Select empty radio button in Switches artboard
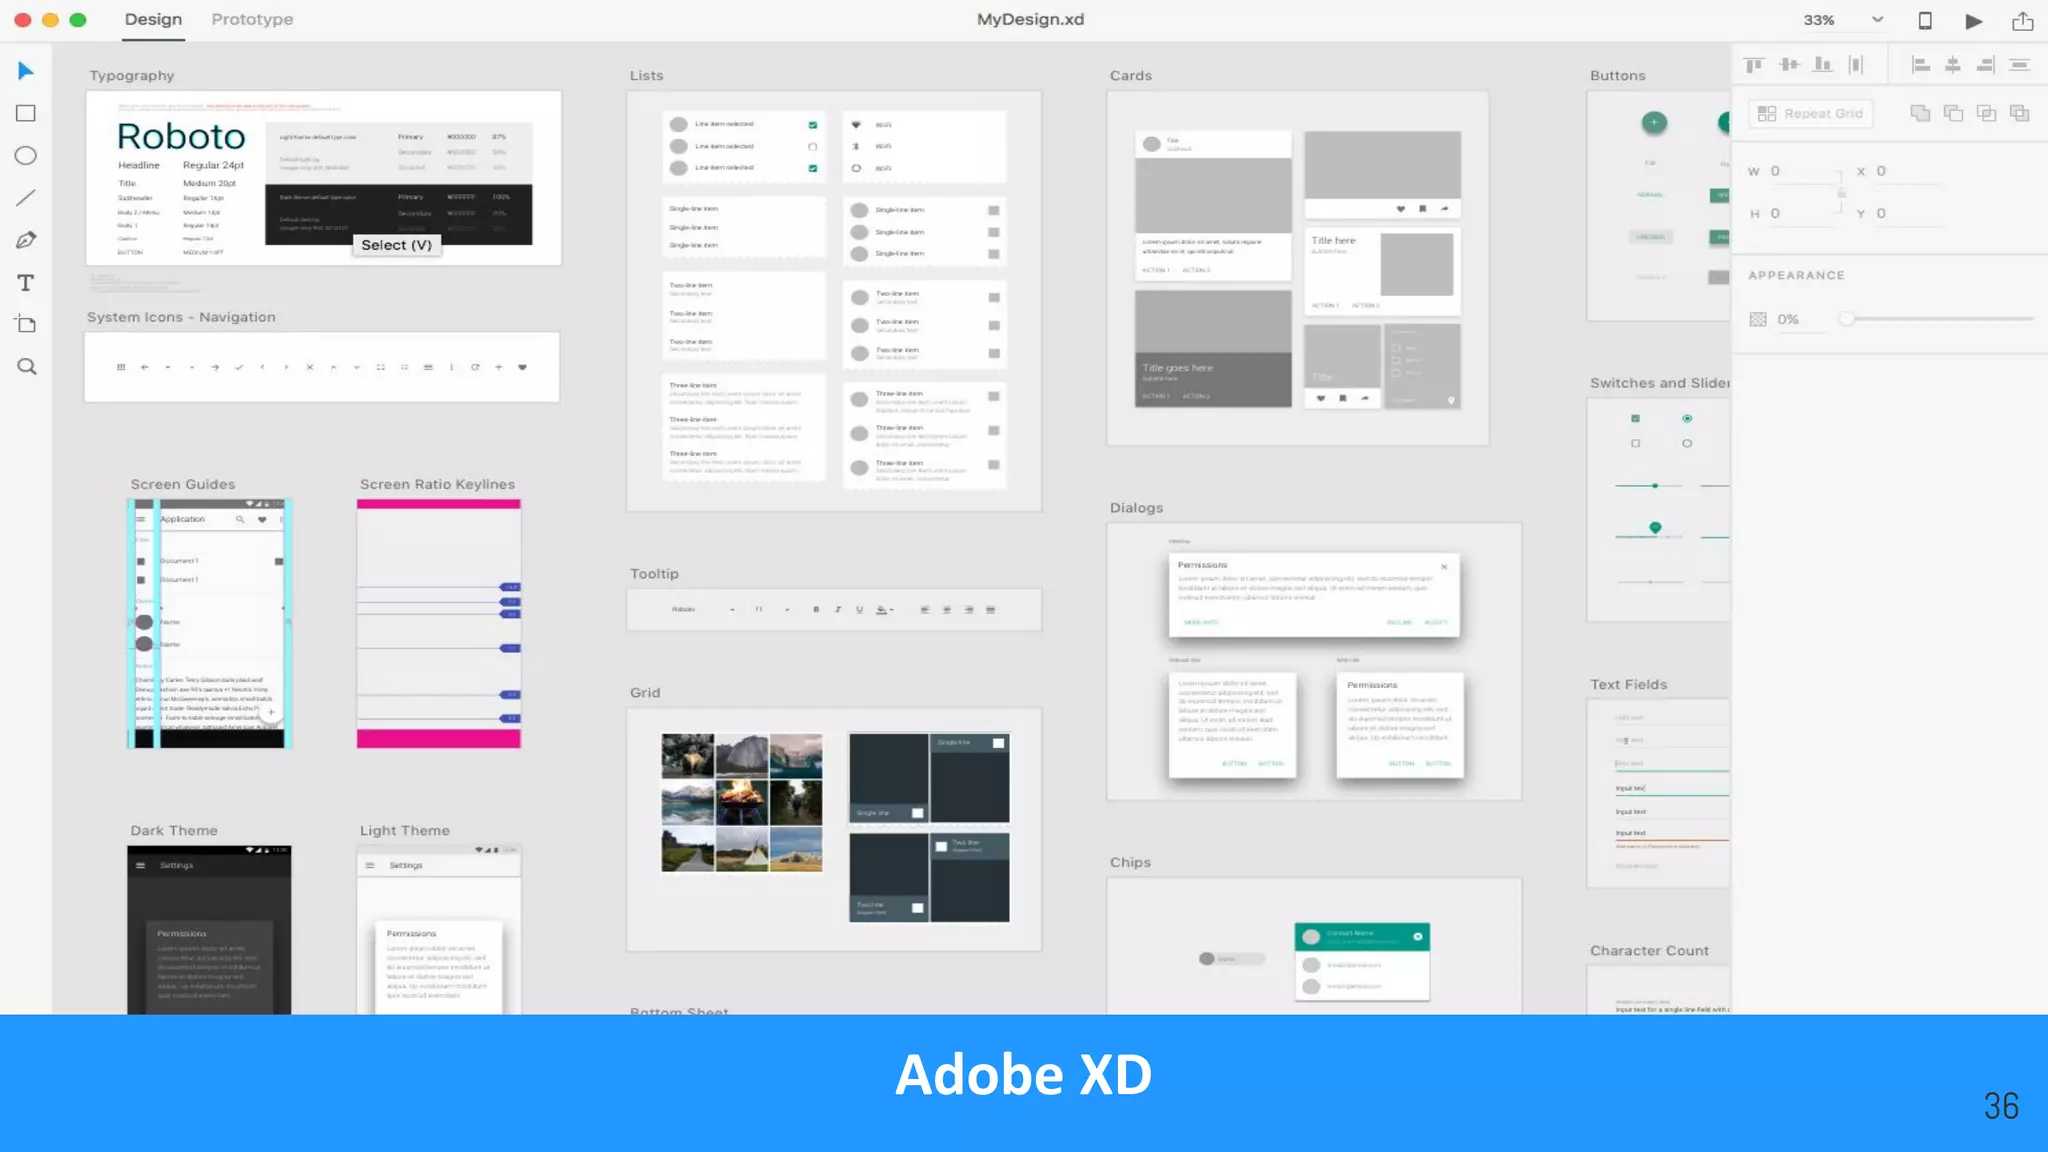This screenshot has width=2048, height=1152. [x=1687, y=443]
